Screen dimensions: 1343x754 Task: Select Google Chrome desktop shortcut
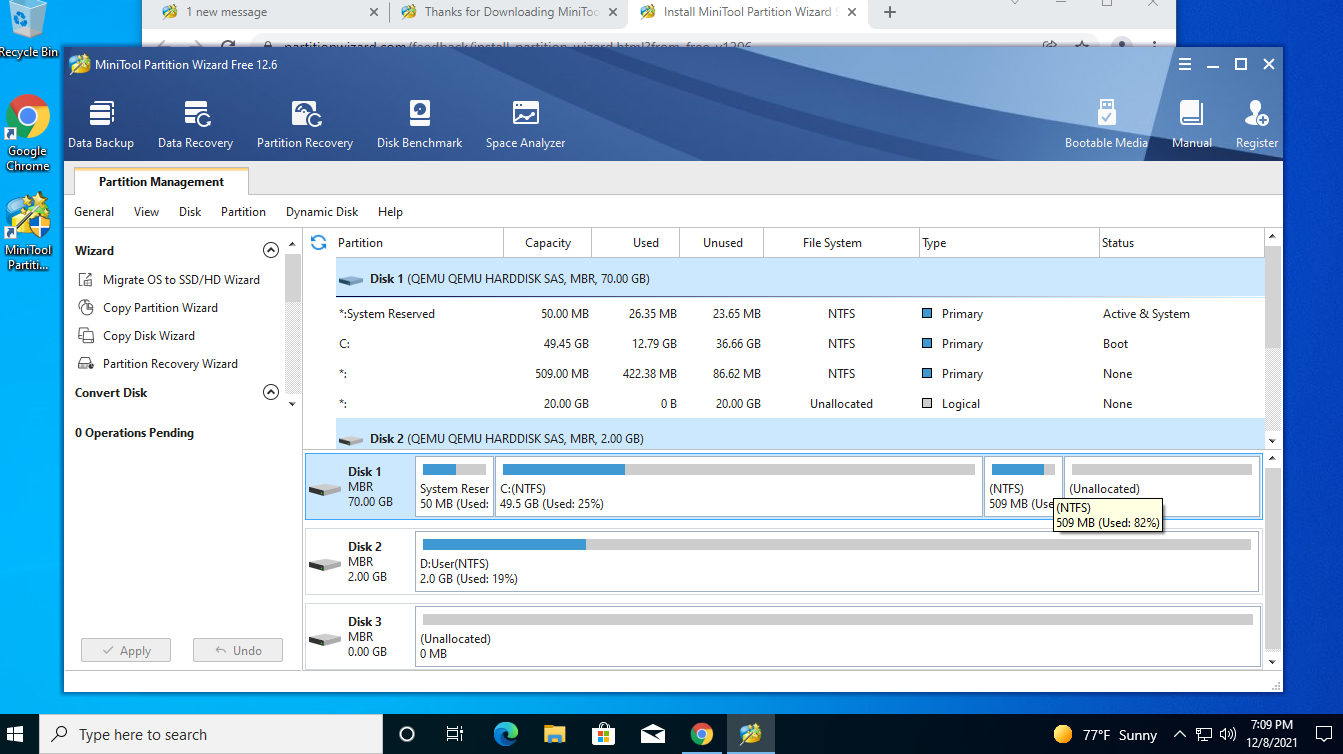point(28,134)
